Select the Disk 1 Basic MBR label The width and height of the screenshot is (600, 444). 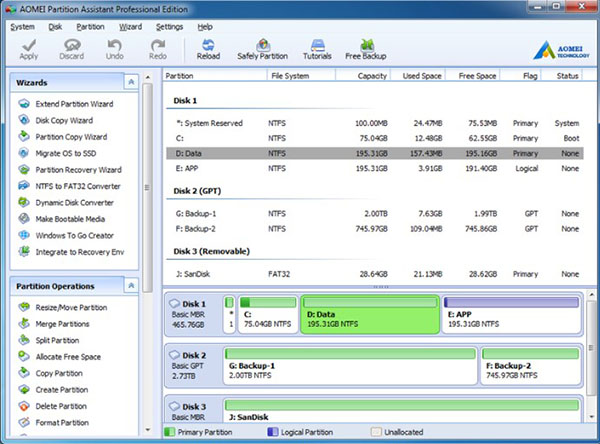coord(194,314)
